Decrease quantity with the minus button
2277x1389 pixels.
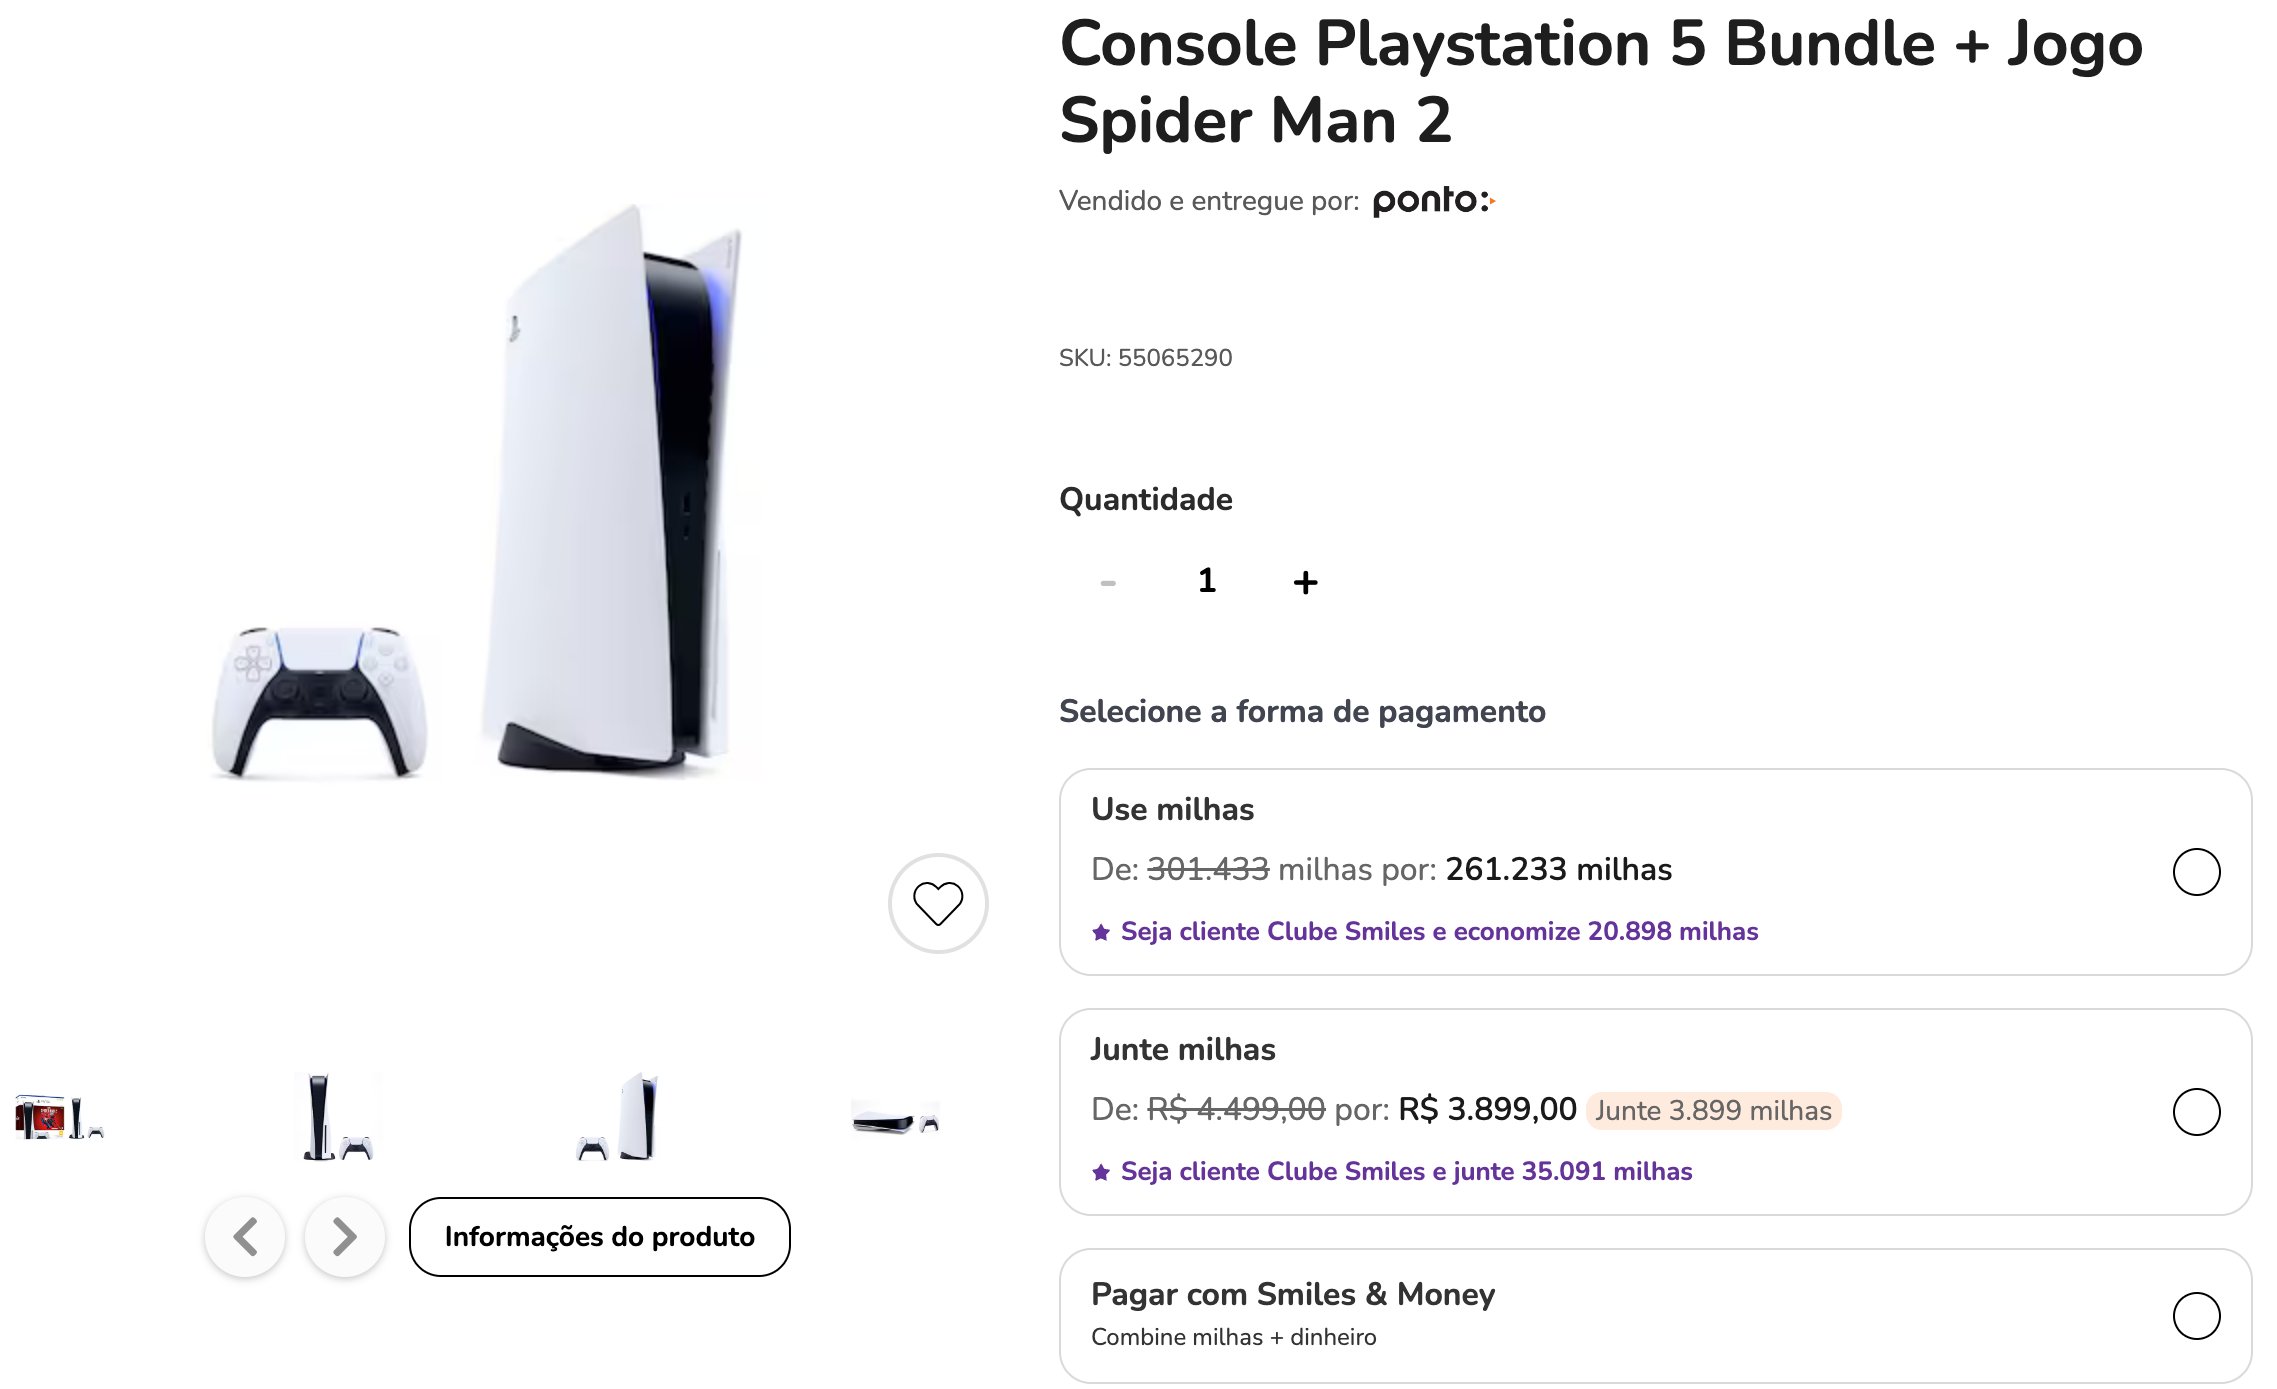pyautogui.click(x=1108, y=582)
